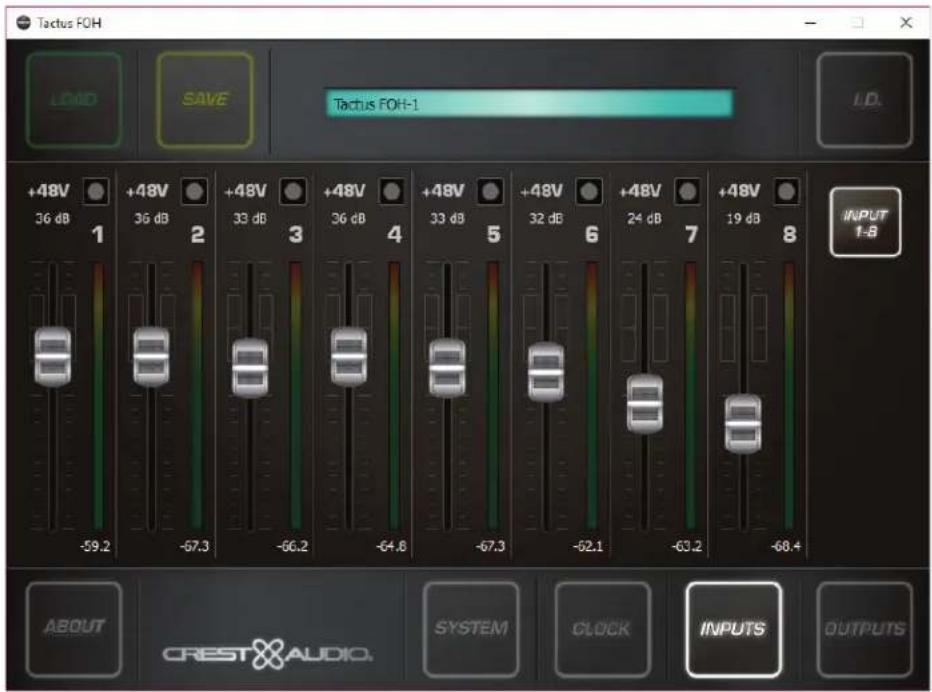The height and width of the screenshot is (692, 932).
Task: Switch to the INPUTS page
Action: coord(733,629)
